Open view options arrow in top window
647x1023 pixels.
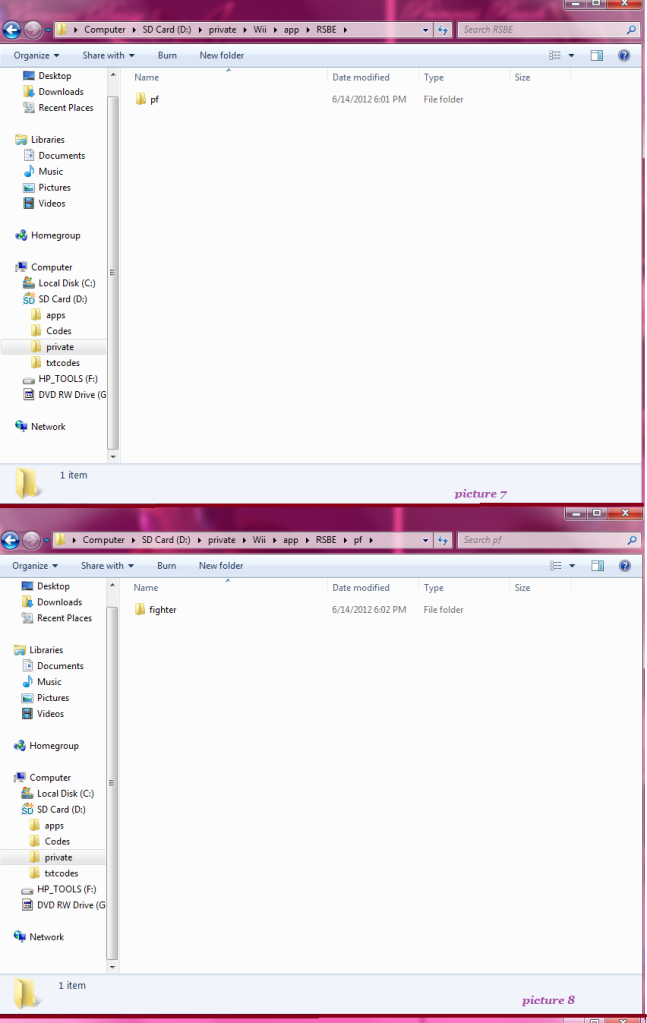click(x=571, y=55)
